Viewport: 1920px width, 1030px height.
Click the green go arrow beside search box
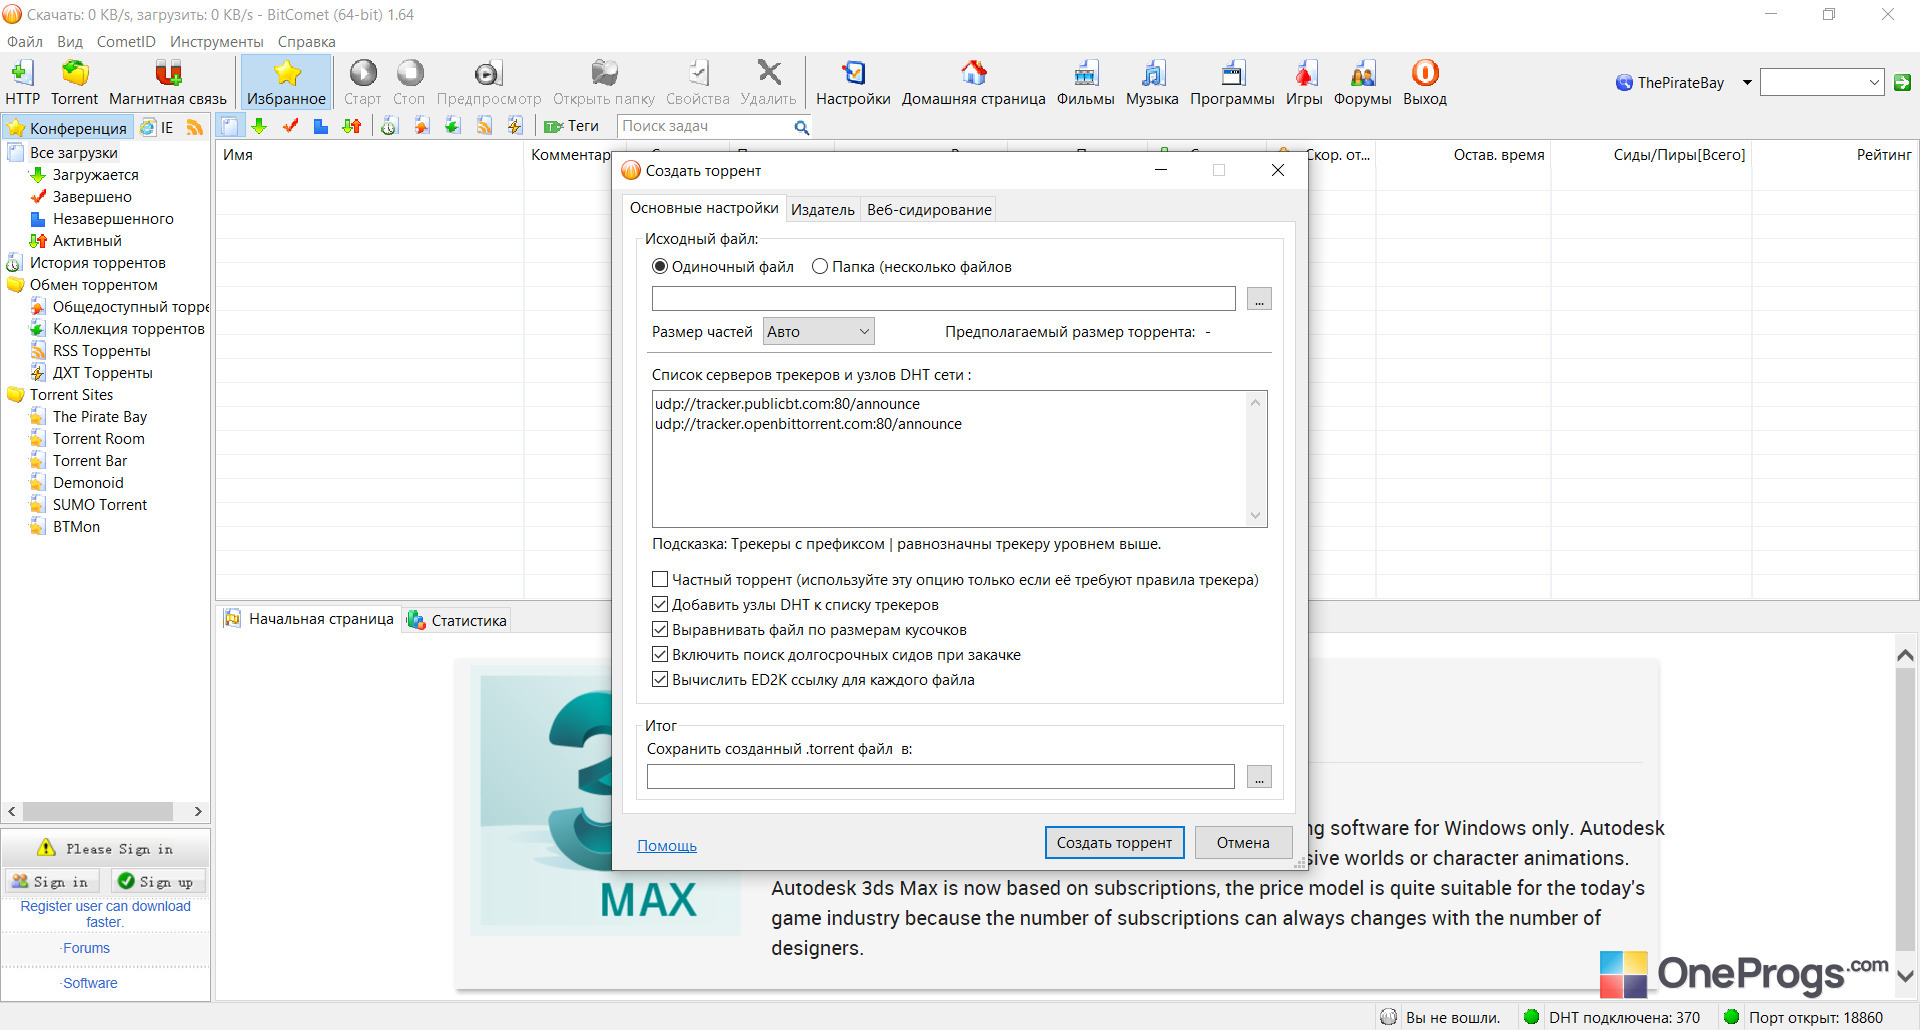coord(1902,83)
